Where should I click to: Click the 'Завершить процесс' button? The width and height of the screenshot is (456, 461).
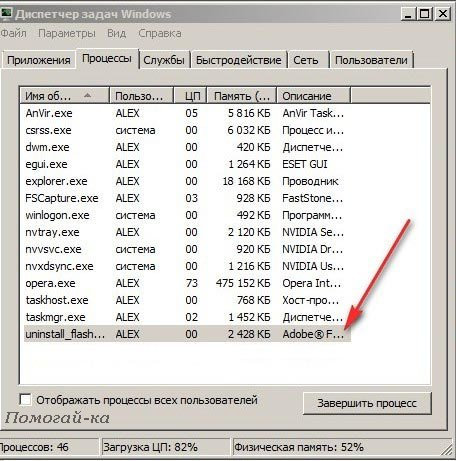pos(367,403)
